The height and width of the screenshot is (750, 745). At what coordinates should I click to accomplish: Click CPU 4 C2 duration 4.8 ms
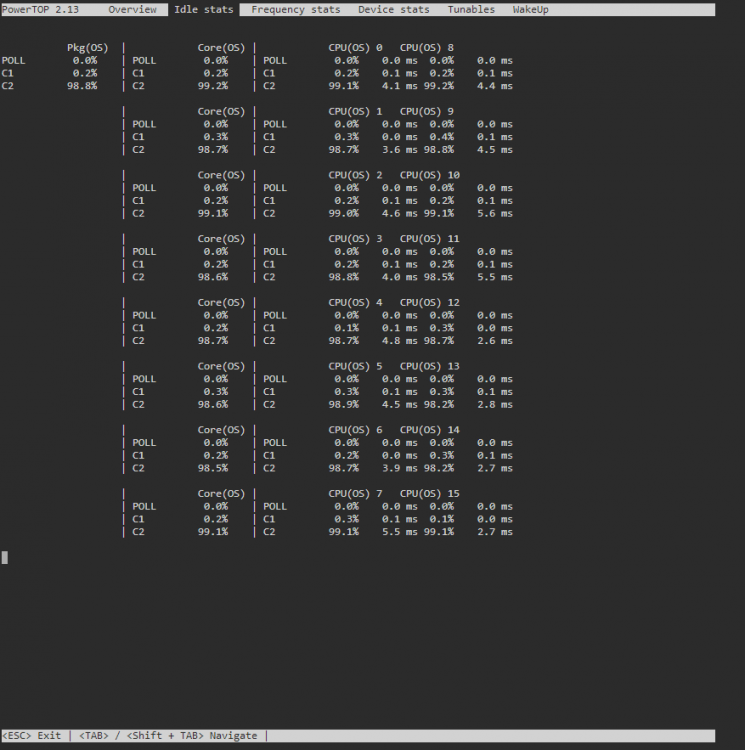coord(400,341)
